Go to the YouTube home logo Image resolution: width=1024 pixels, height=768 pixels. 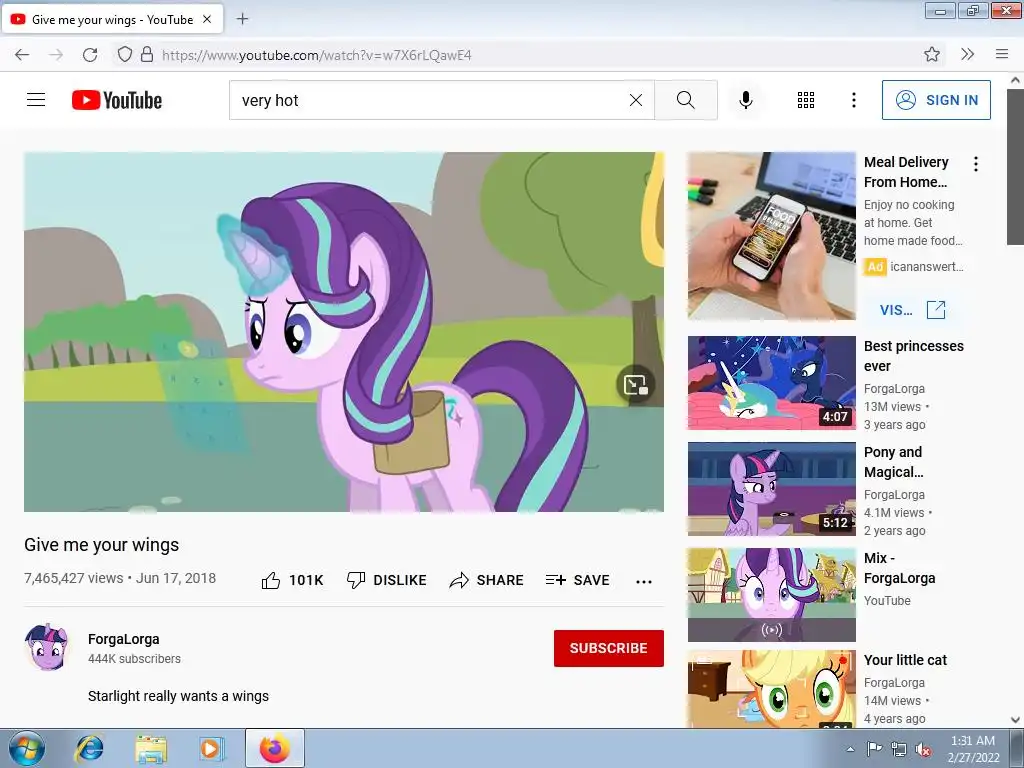tap(117, 100)
